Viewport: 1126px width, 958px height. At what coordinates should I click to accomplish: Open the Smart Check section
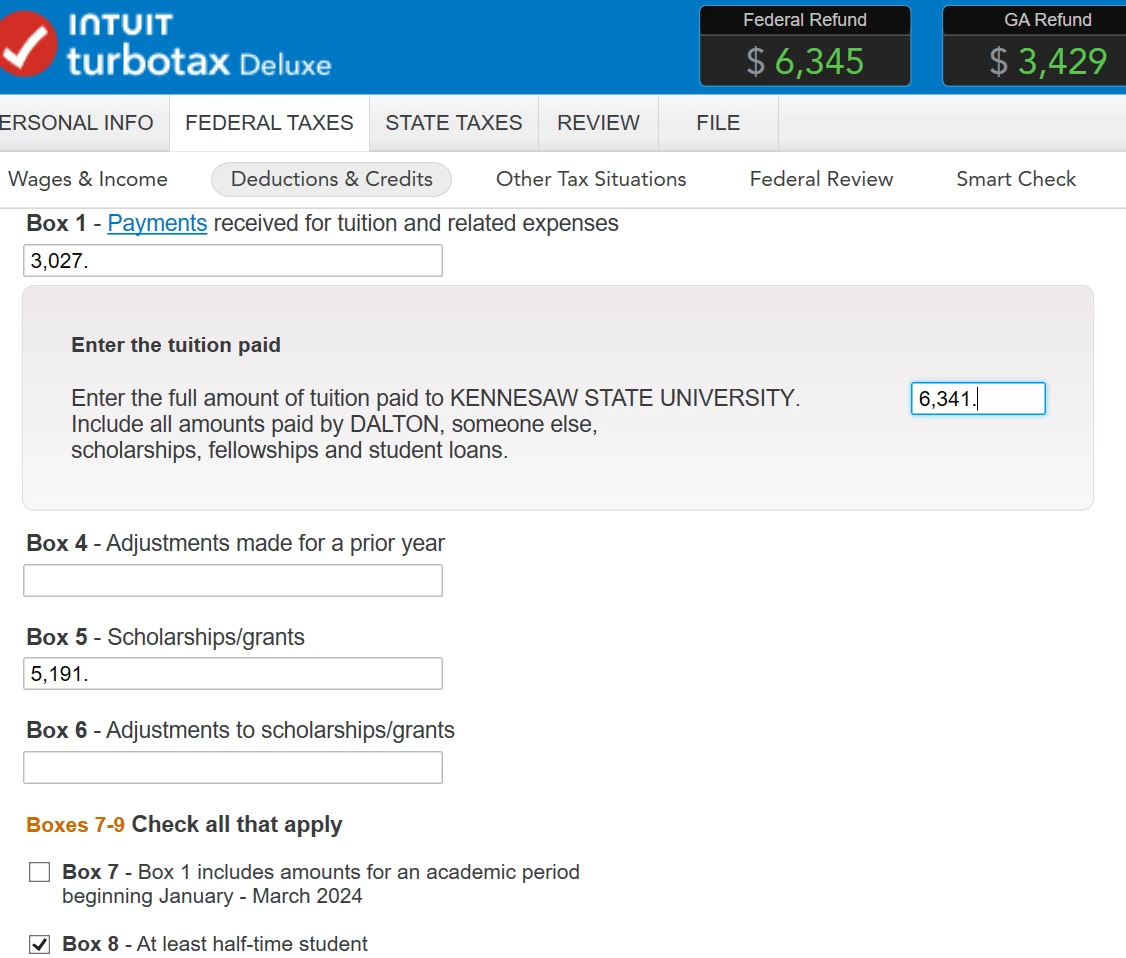pos(1016,180)
